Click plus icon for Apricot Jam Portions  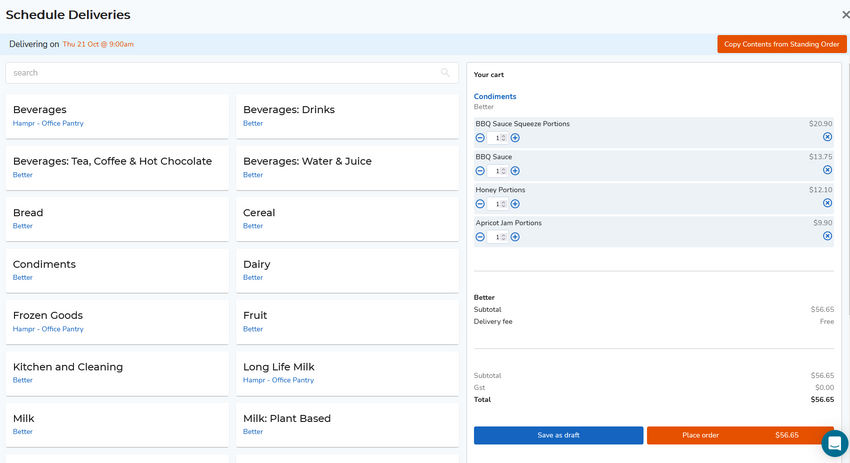point(515,237)
